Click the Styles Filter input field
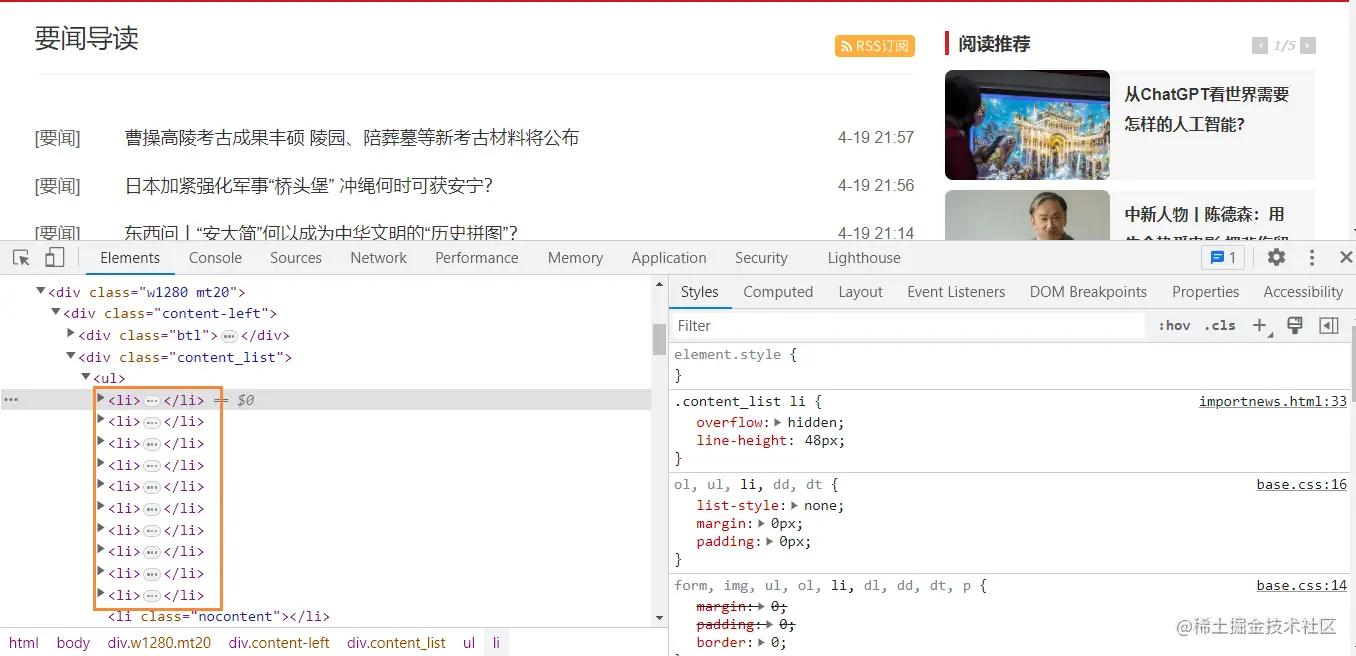The image size is (1356, 656). tap(908, 325)
